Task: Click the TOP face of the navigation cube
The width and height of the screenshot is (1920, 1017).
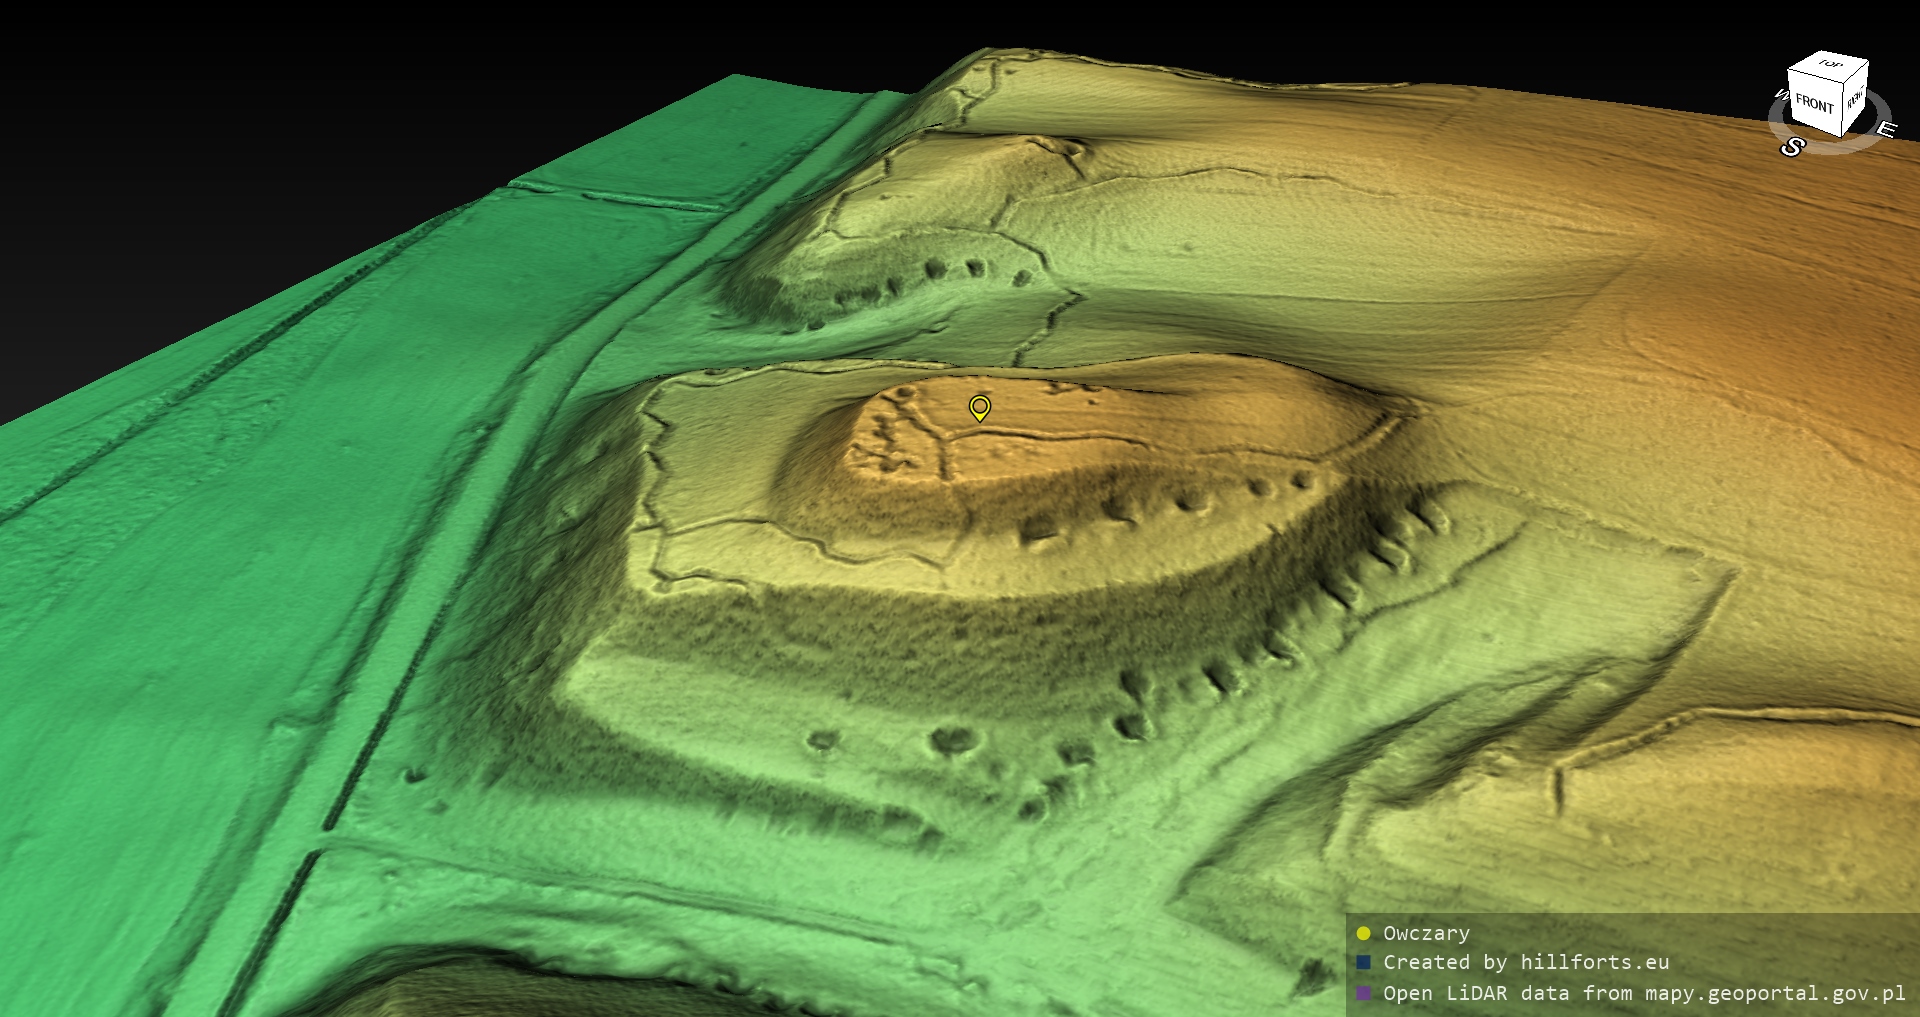Action: pyautogui.click(x=1831, y=64)
